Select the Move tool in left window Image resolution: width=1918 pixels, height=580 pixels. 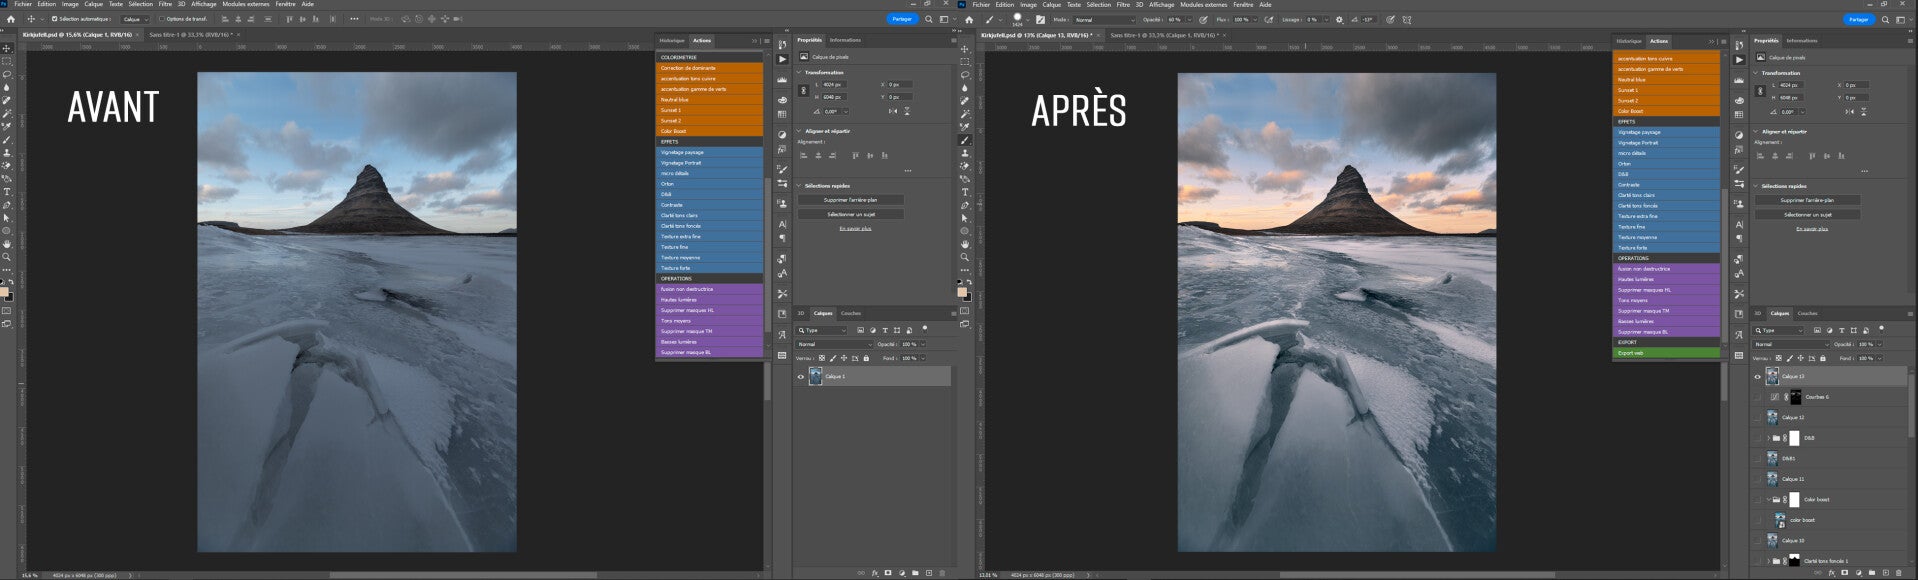[x=6, y=48]
